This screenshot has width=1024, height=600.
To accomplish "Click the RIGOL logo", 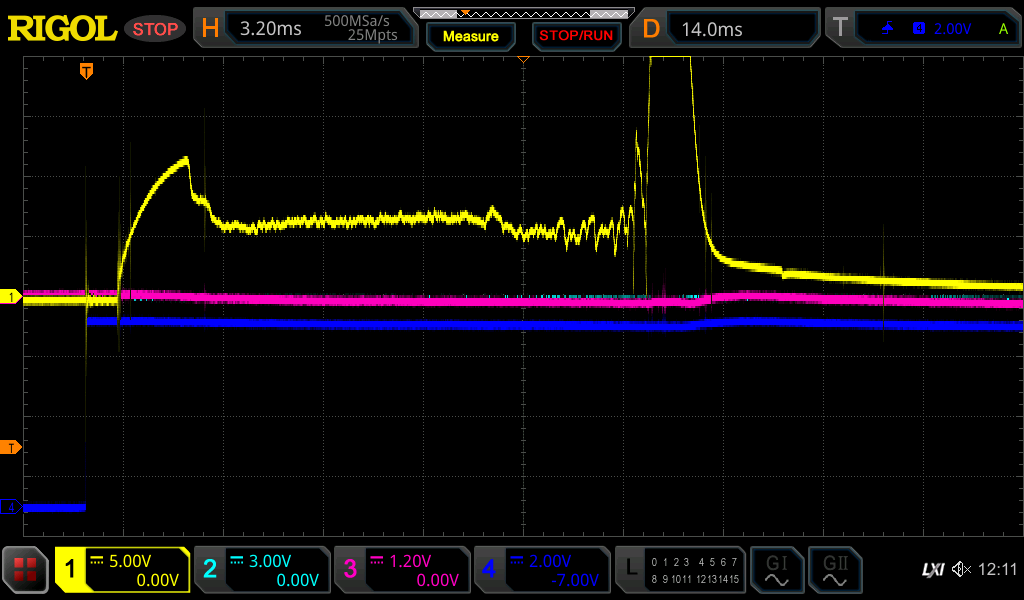I will [x=62, y=29].
